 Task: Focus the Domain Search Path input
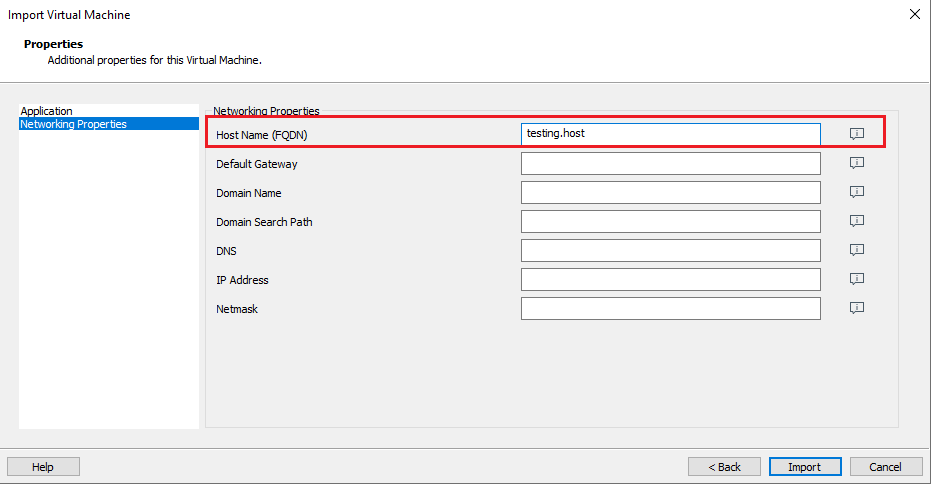point(671,221)
